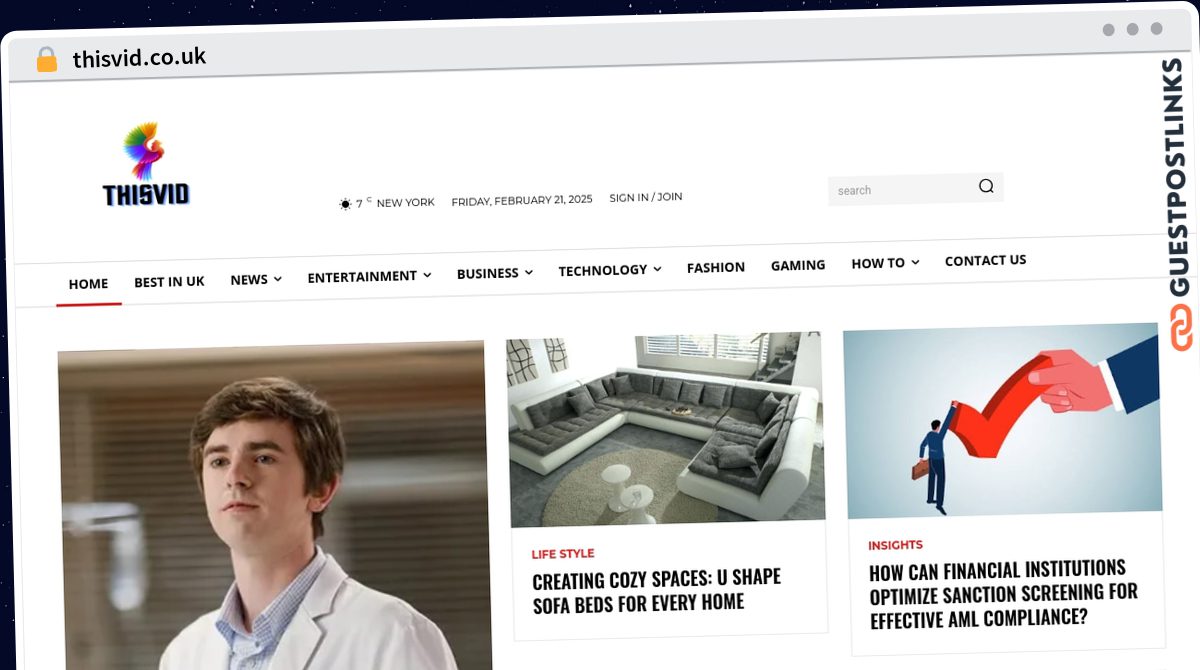Go to the Home menu item
The height and width of the screenshot is (670, 1200).
point(88,284)
